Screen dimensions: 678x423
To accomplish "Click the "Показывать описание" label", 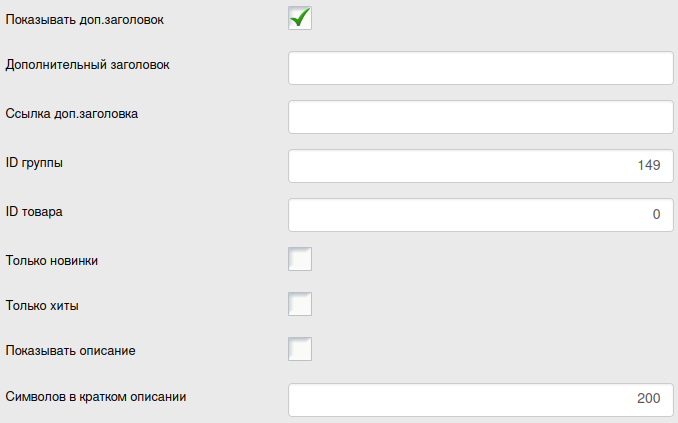I will pos(70,351).
